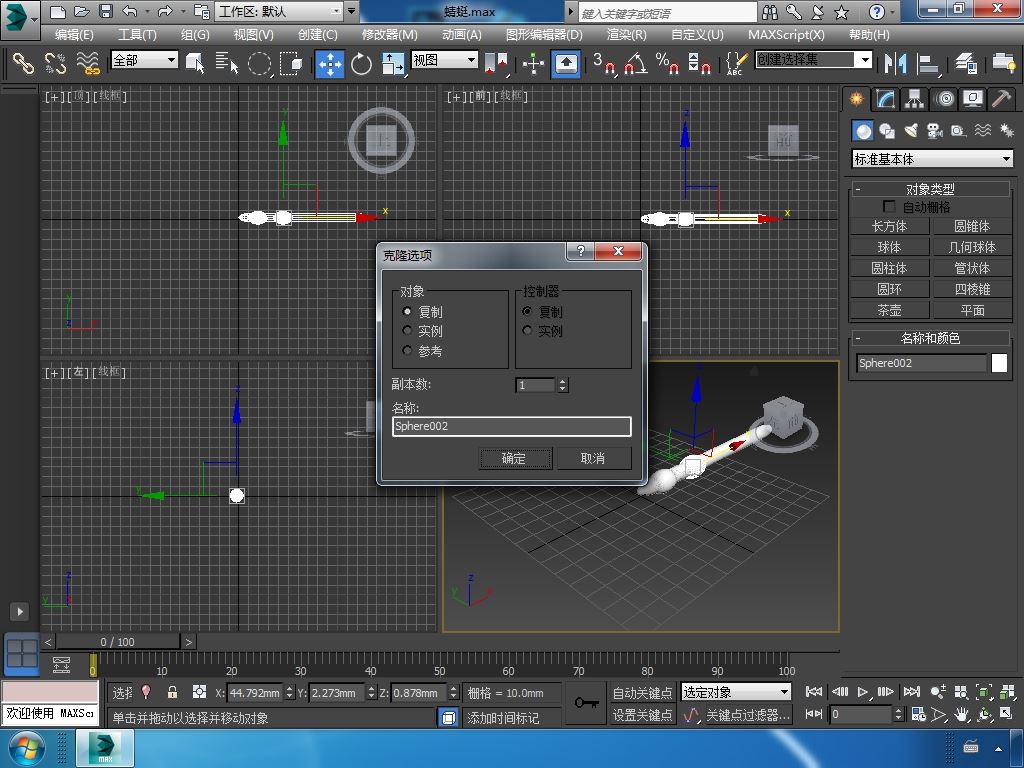This screenshot has width=1024, height=768.
Task: Click the Select and Link chain icon
Action: (23, 64)
